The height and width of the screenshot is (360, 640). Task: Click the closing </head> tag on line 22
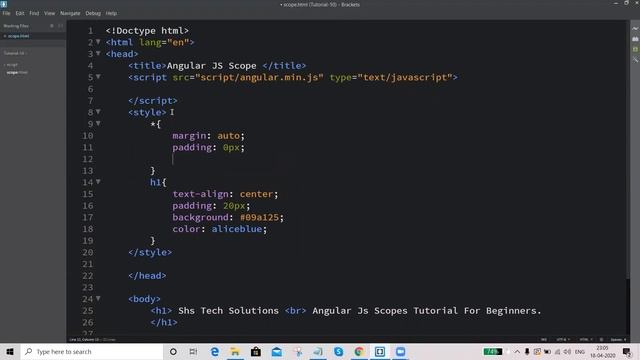(x=147, y=276)
